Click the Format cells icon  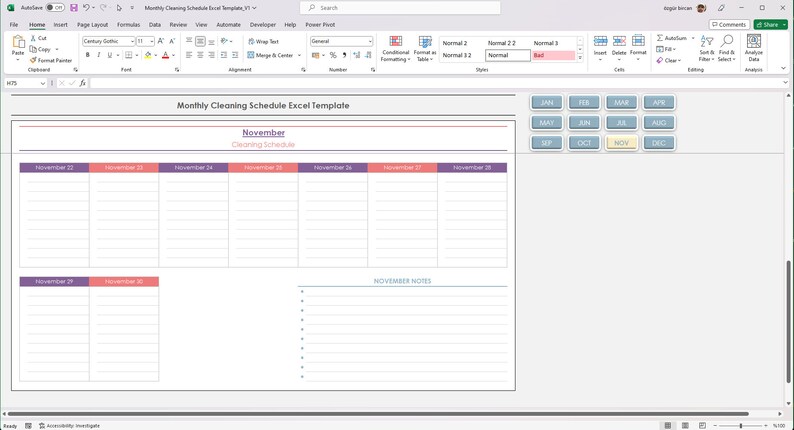[638, 42]
